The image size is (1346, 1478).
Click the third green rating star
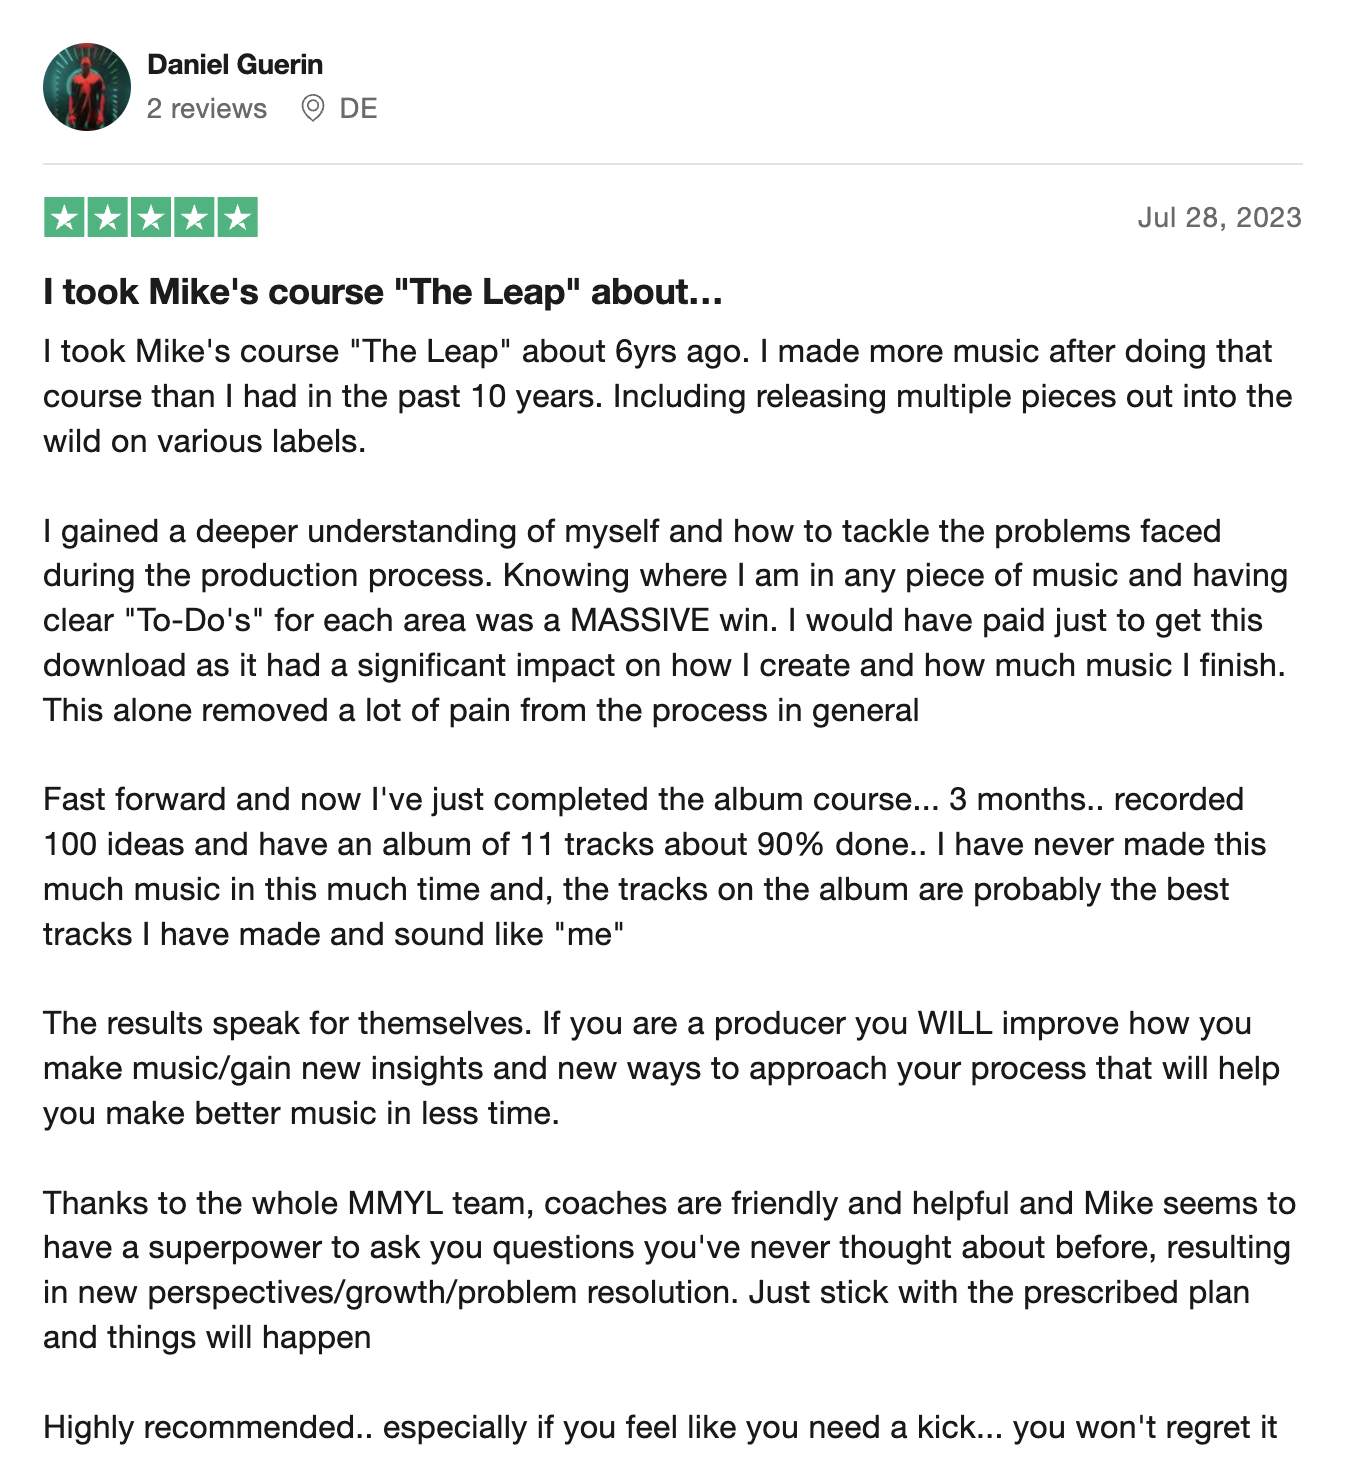(151, 218)
